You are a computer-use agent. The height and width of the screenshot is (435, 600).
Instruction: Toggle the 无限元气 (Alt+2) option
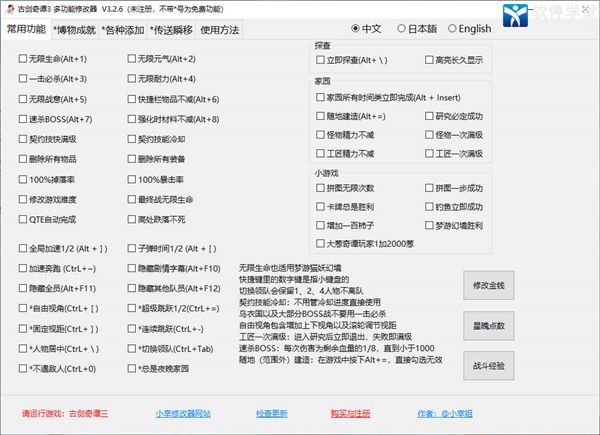click(131, 59)
